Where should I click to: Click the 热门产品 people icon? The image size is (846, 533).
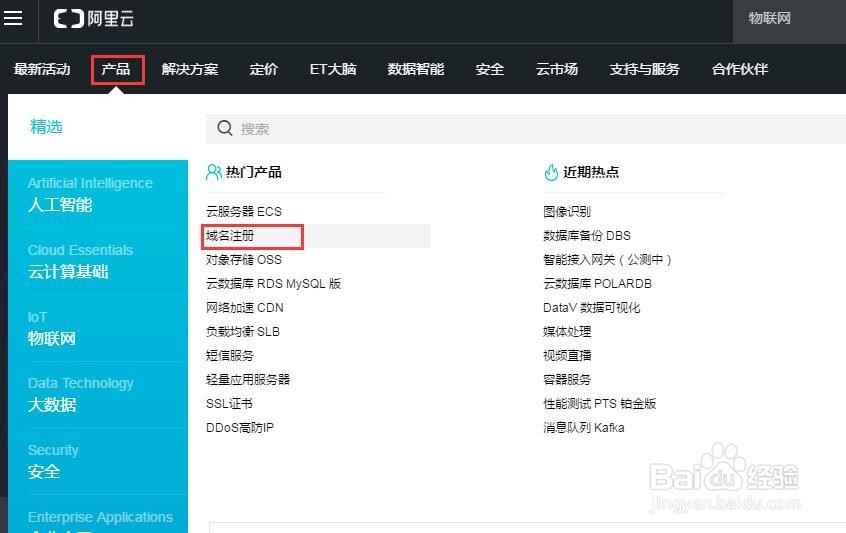[214, 172]
